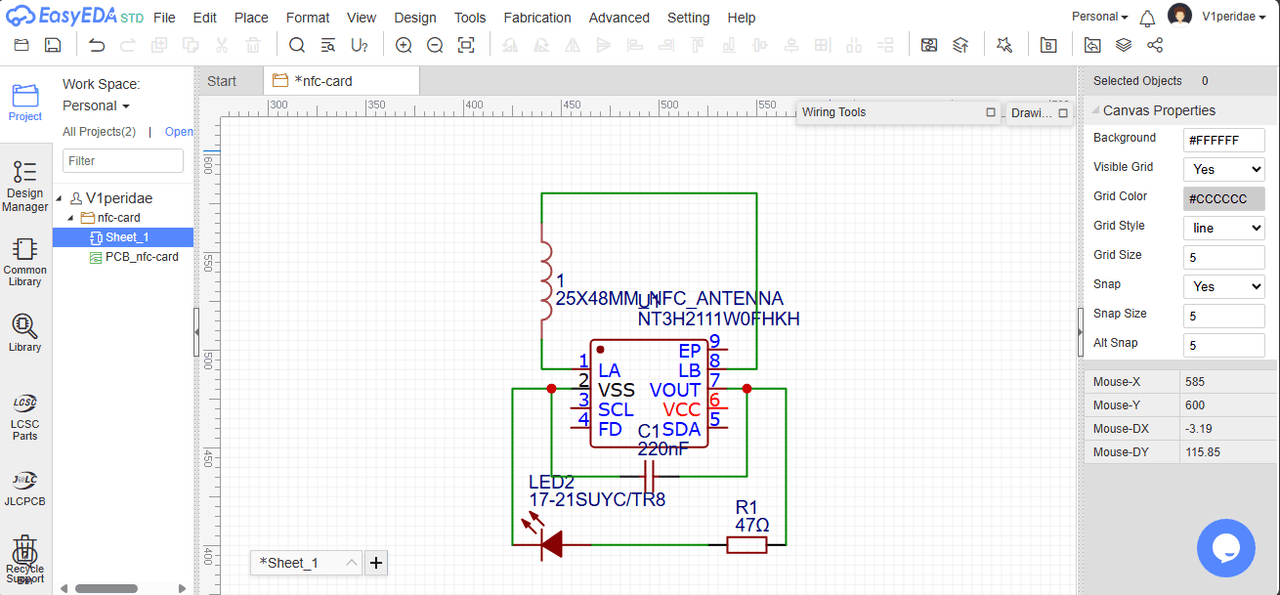
Task: Switch to the Start tab
Action: click(222, 81)
